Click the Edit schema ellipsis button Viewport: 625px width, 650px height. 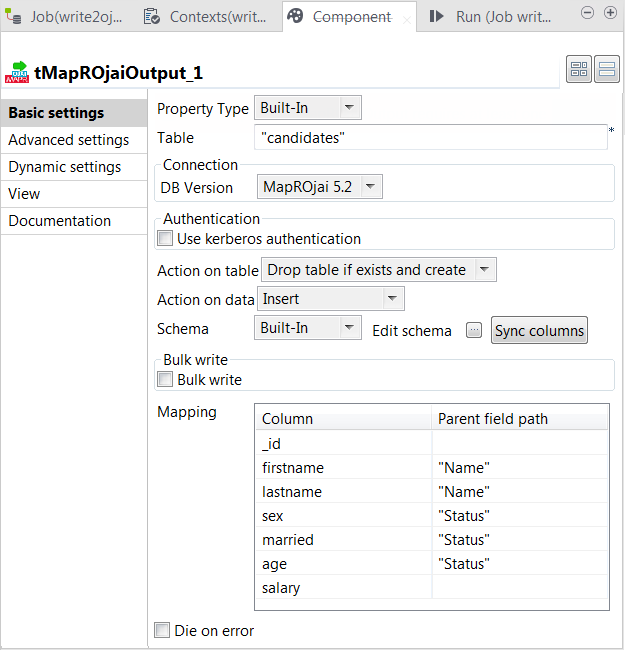pyautogui.click(x=474, y=331)
